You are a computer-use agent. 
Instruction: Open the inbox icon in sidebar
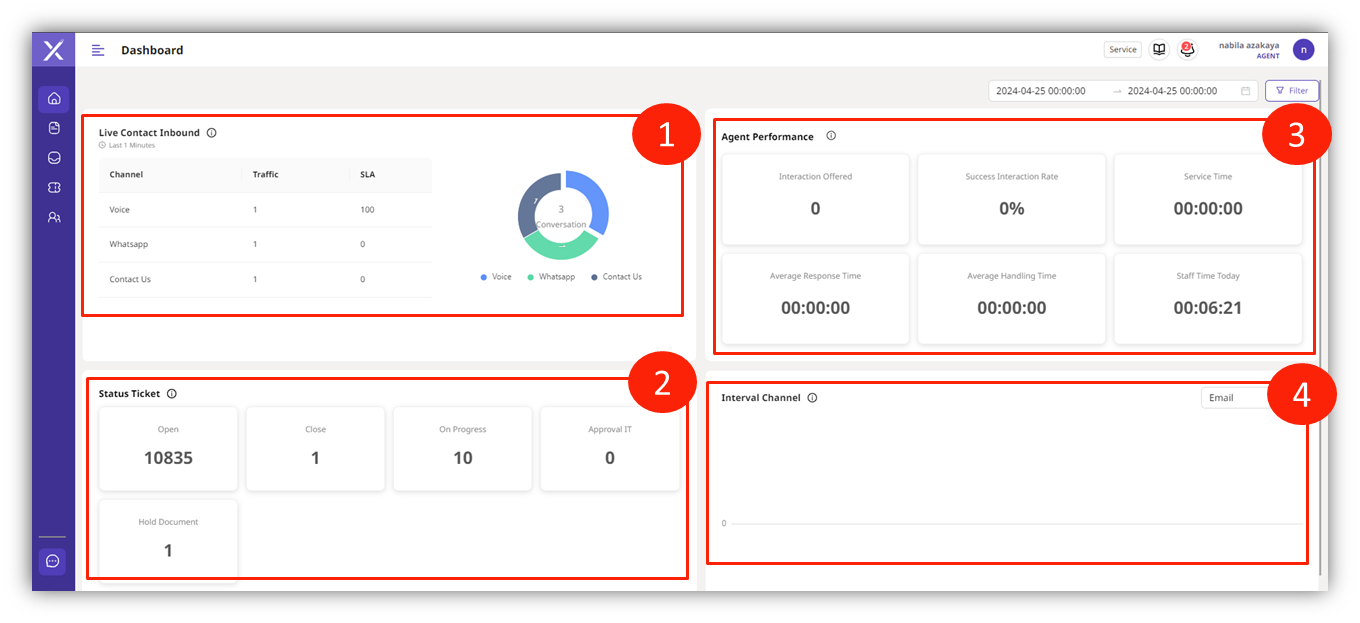(54, 158)
